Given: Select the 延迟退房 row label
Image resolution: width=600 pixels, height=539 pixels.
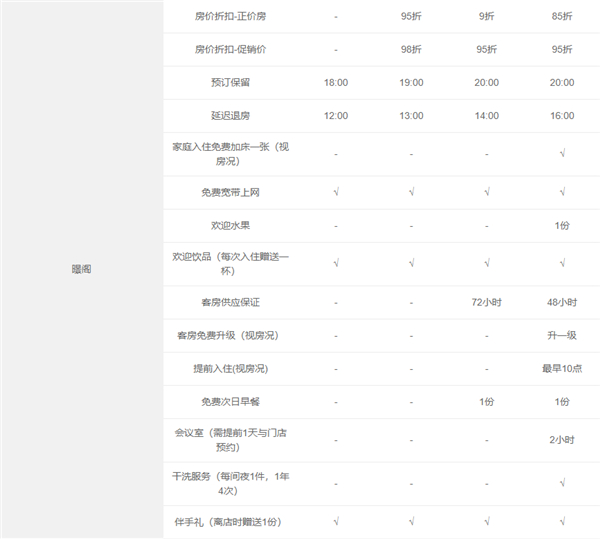Looking at the screenshot, I should 230,115.
